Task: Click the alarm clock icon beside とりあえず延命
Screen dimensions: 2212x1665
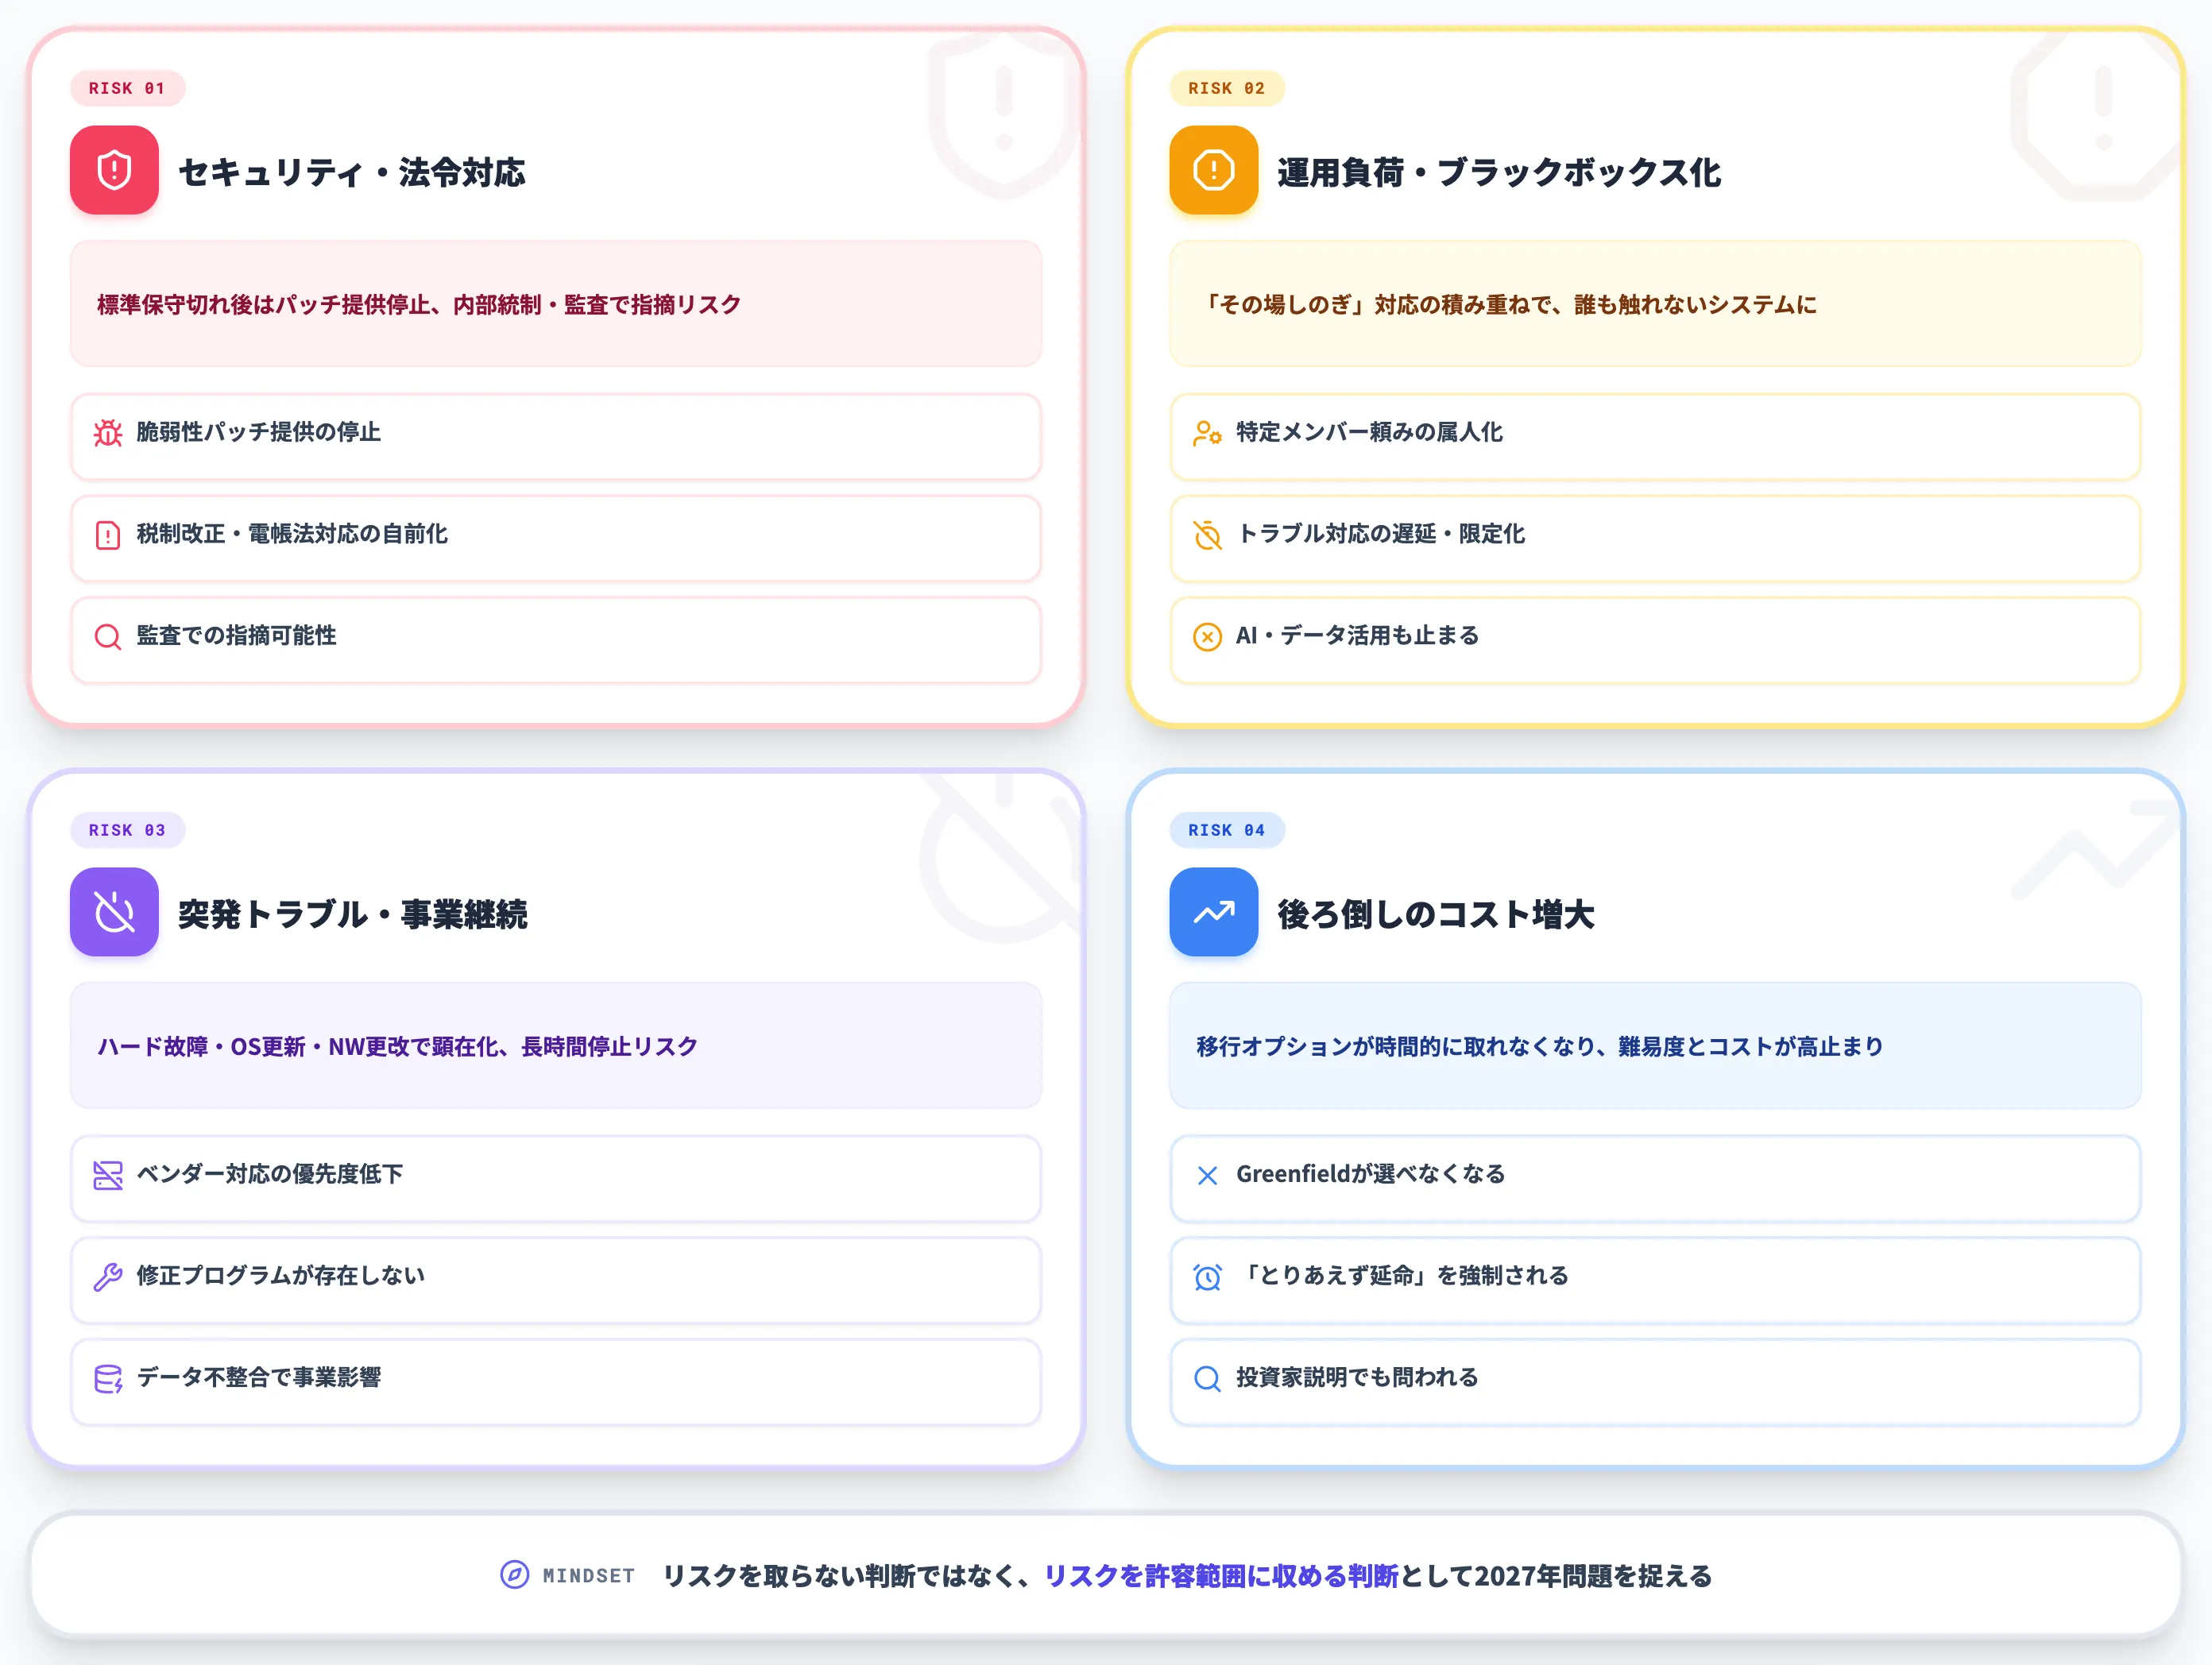Action: tap(1207, 1277)
